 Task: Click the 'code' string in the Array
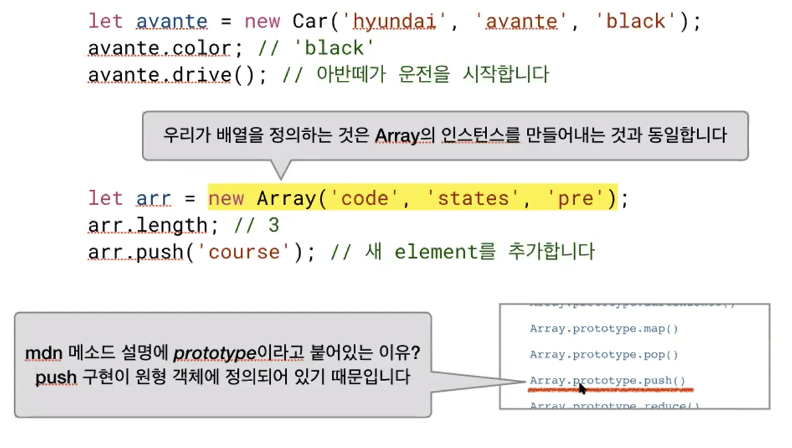click(365, 198)
